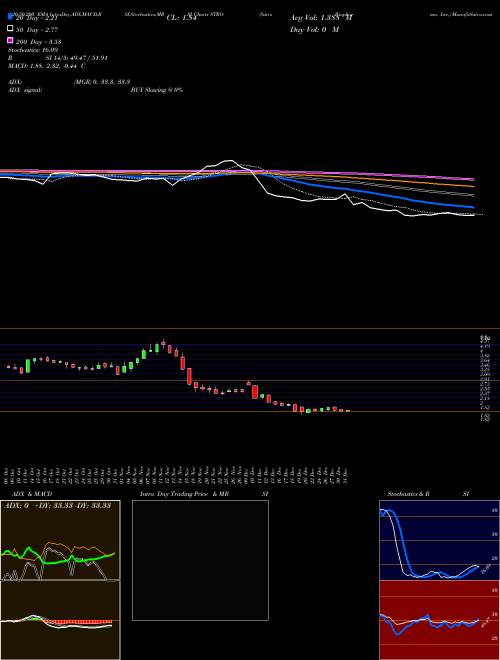Open the MACD histogram chart panel
The height and width of the screenshot is (660, 500).
tap(60, 620)
